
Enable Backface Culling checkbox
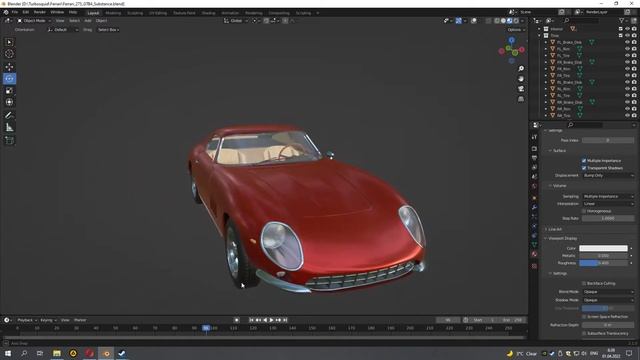click(584, 283)
